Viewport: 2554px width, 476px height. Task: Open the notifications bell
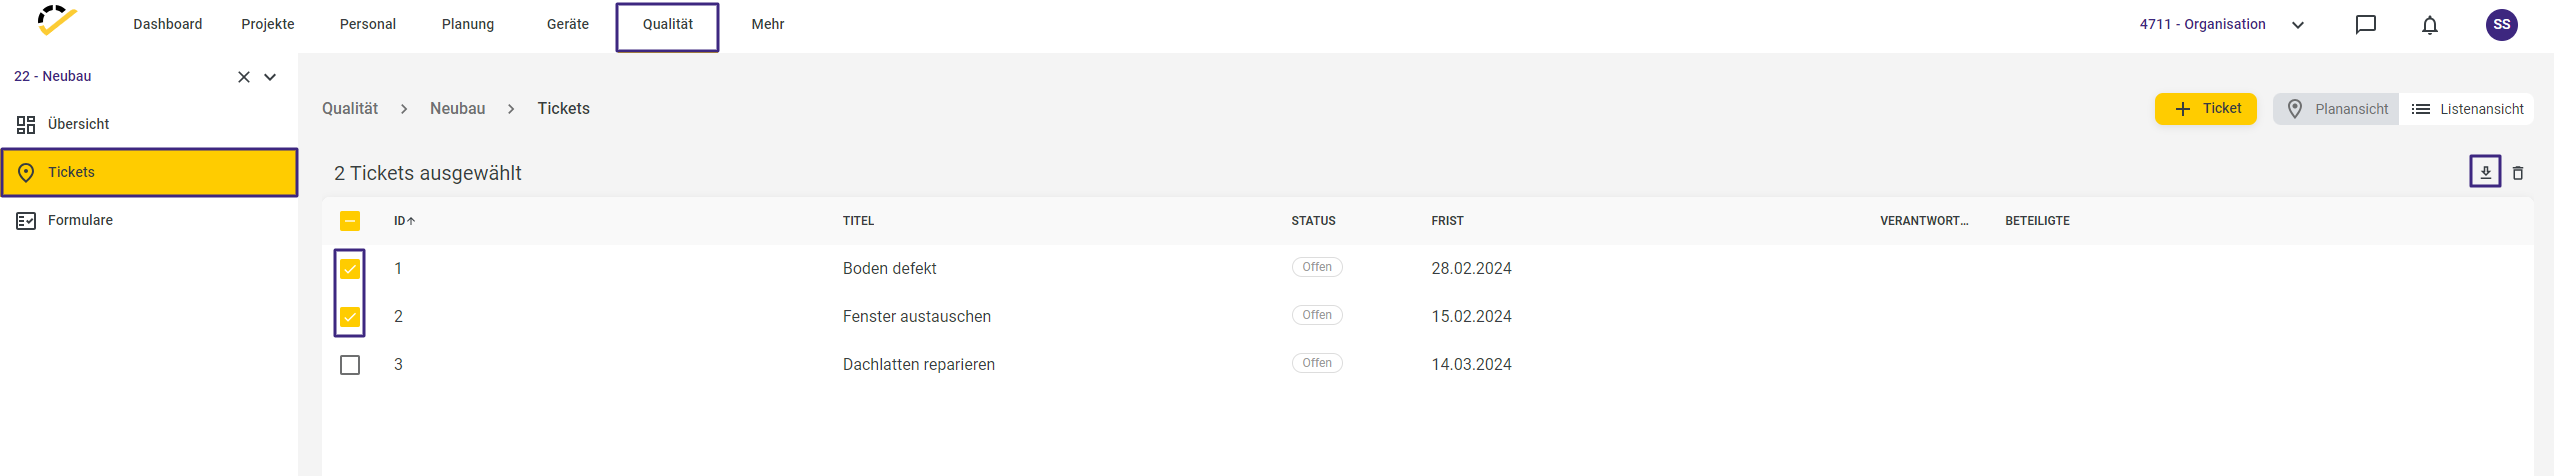click(x=2430, y=25)
